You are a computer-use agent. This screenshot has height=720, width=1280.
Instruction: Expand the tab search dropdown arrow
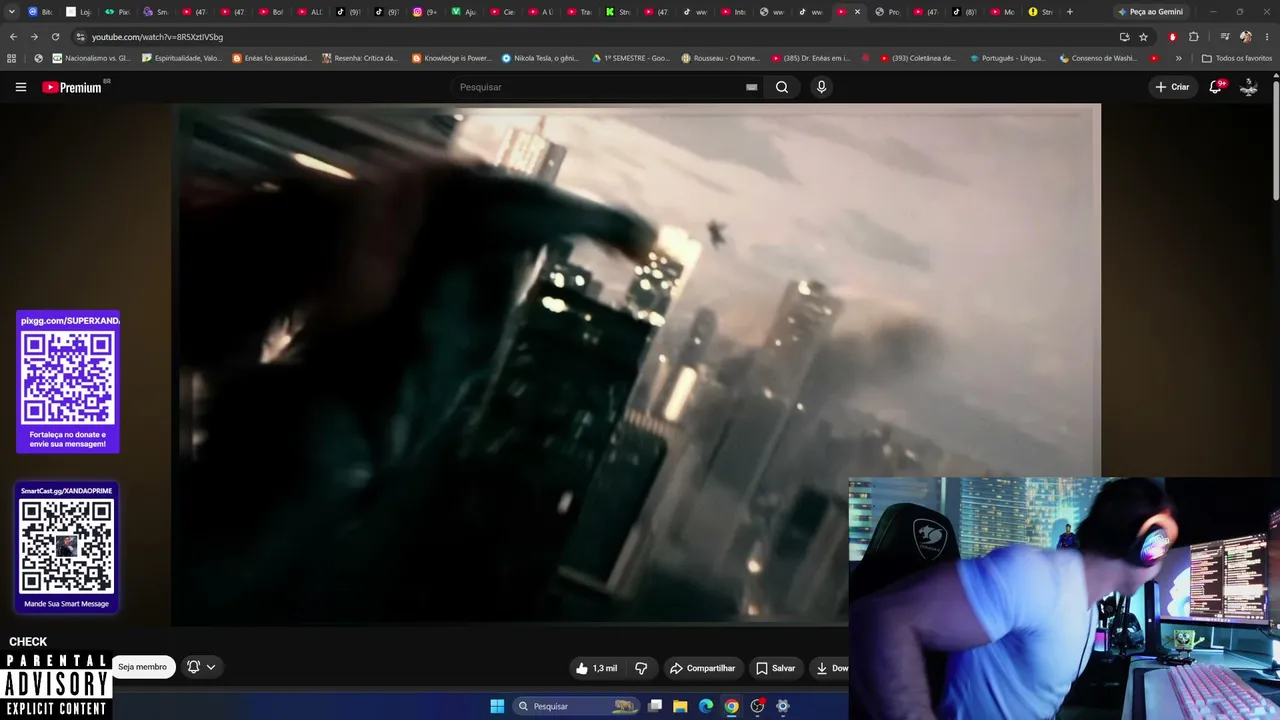pos(12,12)
